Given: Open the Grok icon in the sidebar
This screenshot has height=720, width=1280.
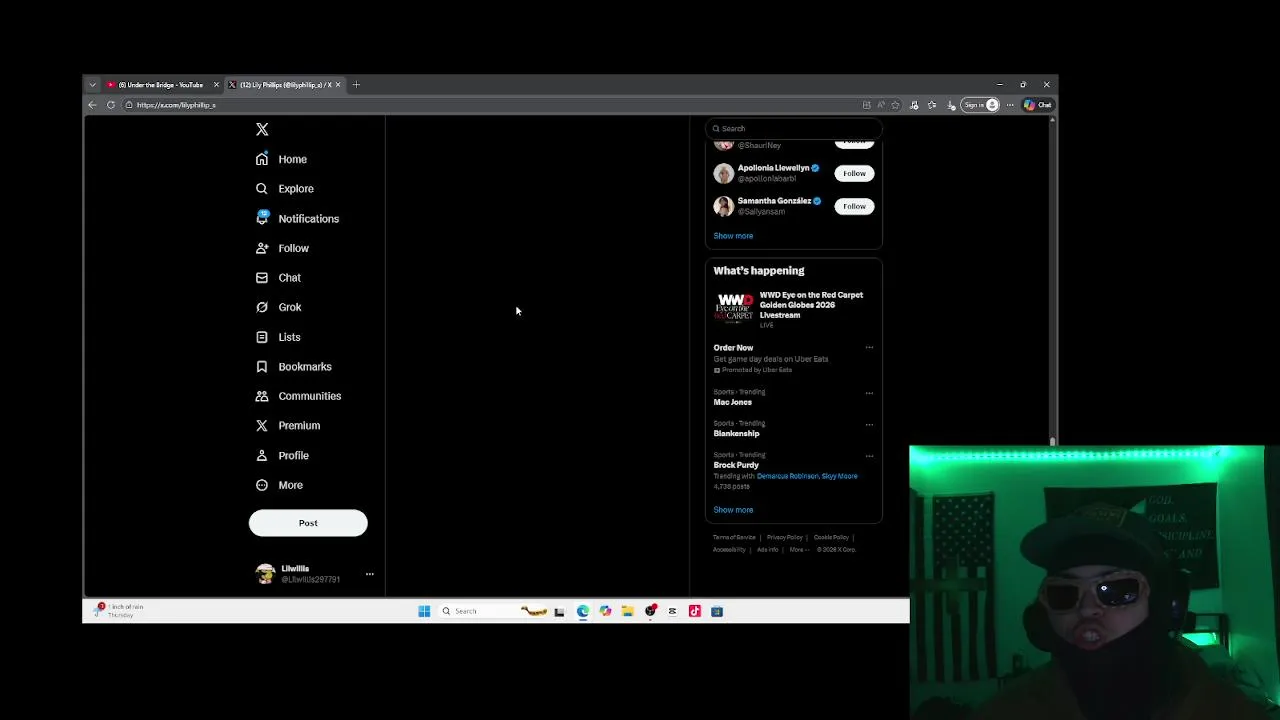Looking at the screenshot, I should [262, 307].
